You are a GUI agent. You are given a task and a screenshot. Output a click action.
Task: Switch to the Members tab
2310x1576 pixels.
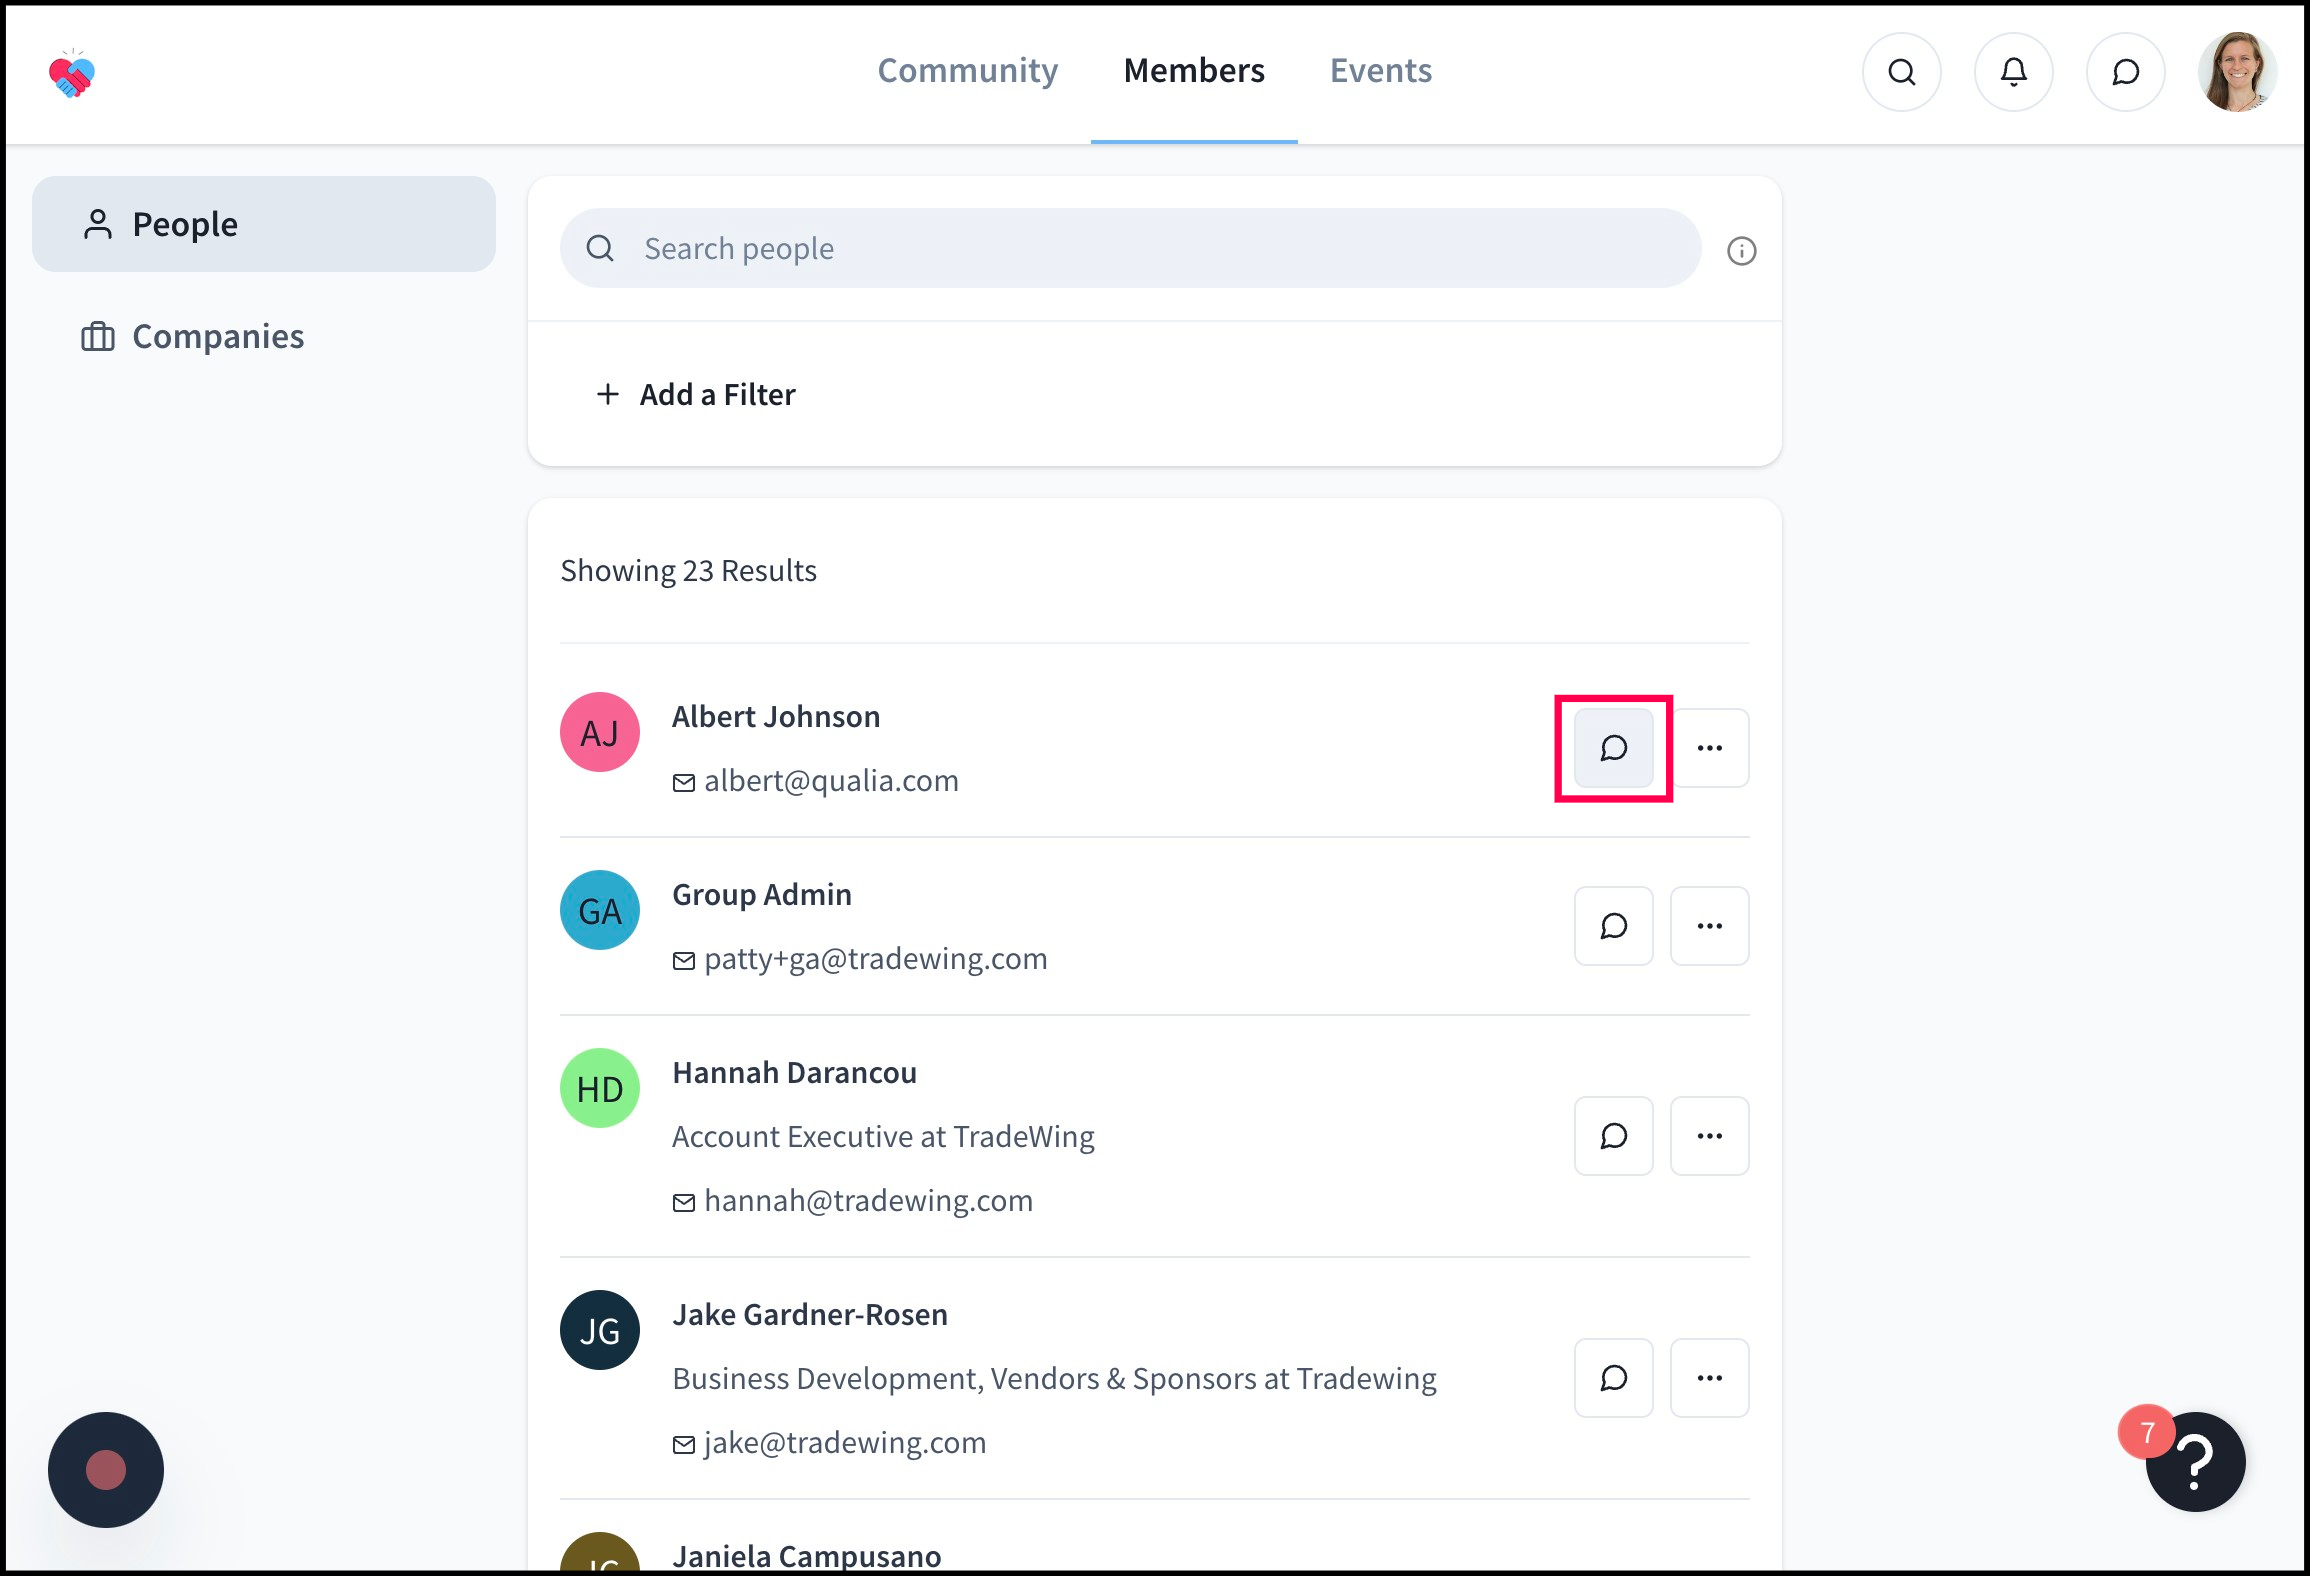pos(1194,70)
